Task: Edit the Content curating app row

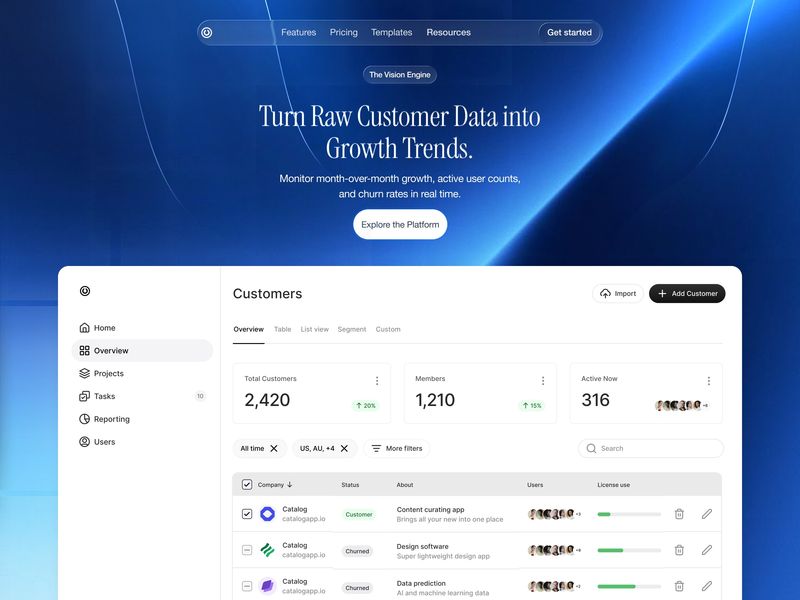Action: point(707,514)
